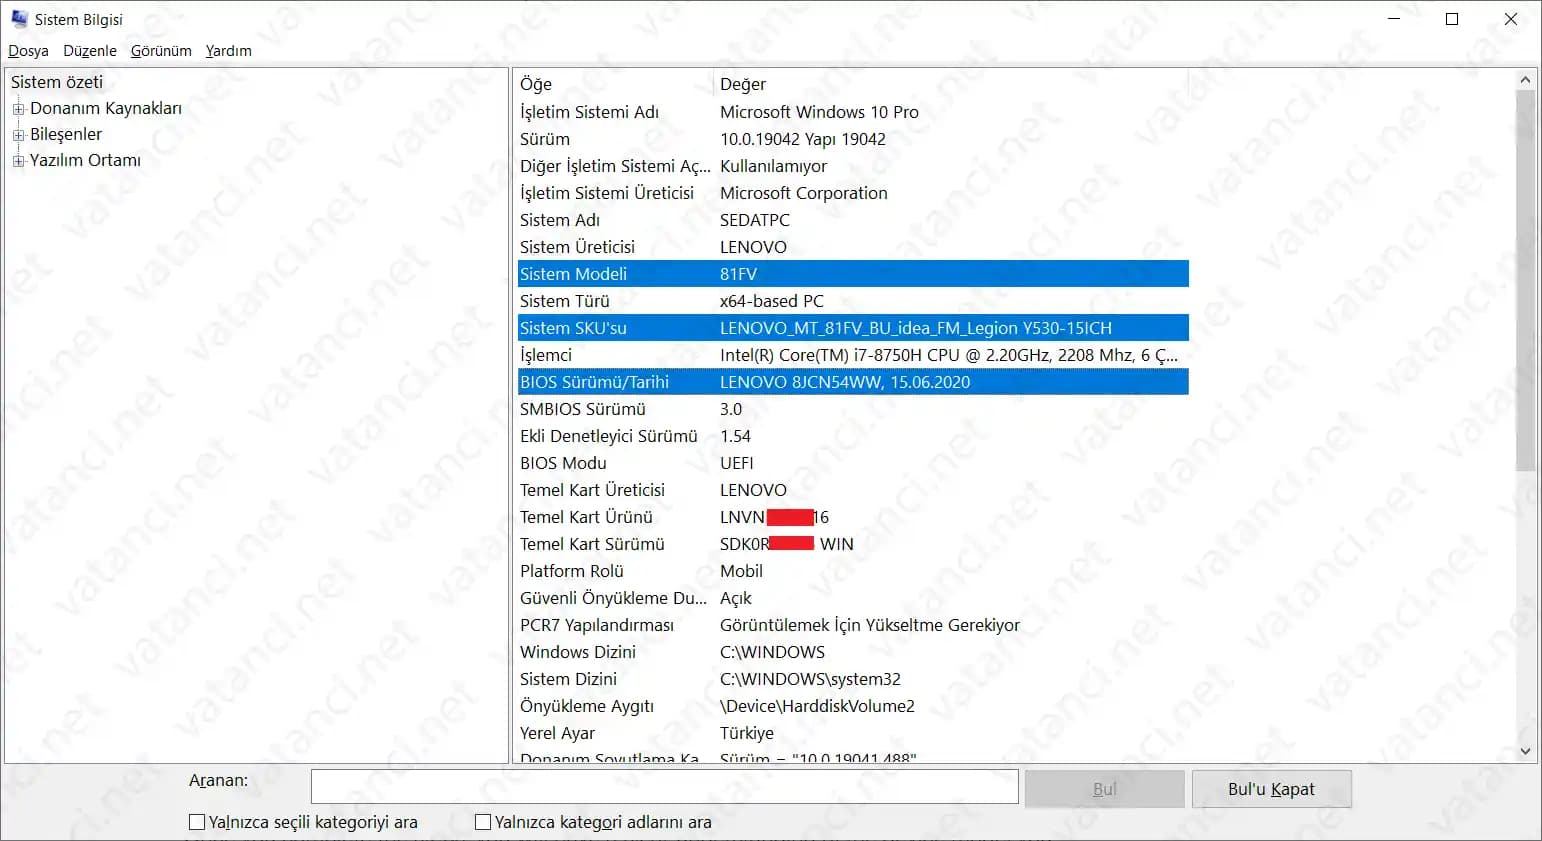Click the Bul search button
This screenshot has width=1542, height=841.
click(1104, 789)
